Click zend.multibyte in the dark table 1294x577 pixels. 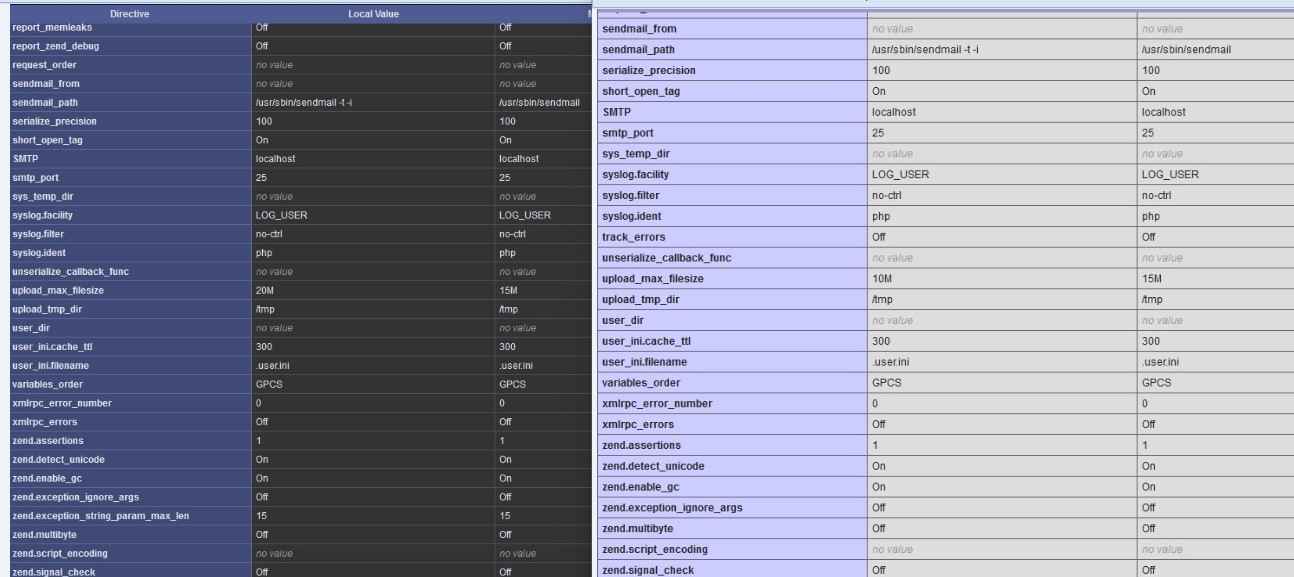click(x=43, y=534)
